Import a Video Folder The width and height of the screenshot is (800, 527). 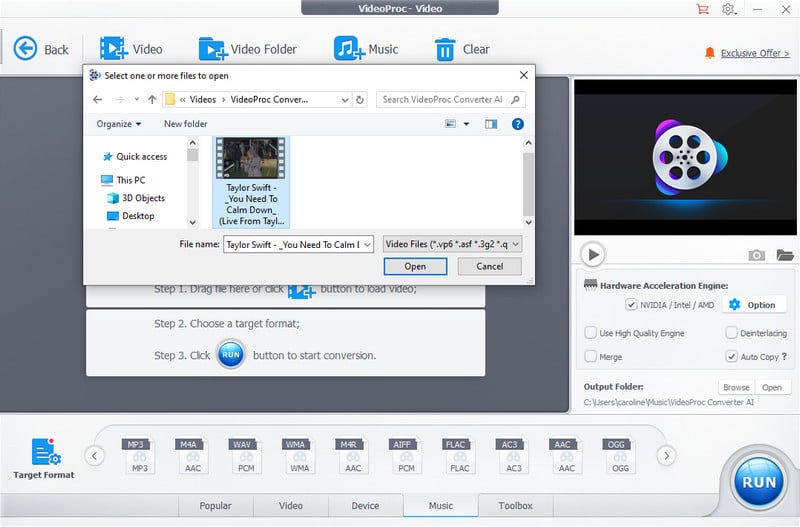[x=247, y=49]
